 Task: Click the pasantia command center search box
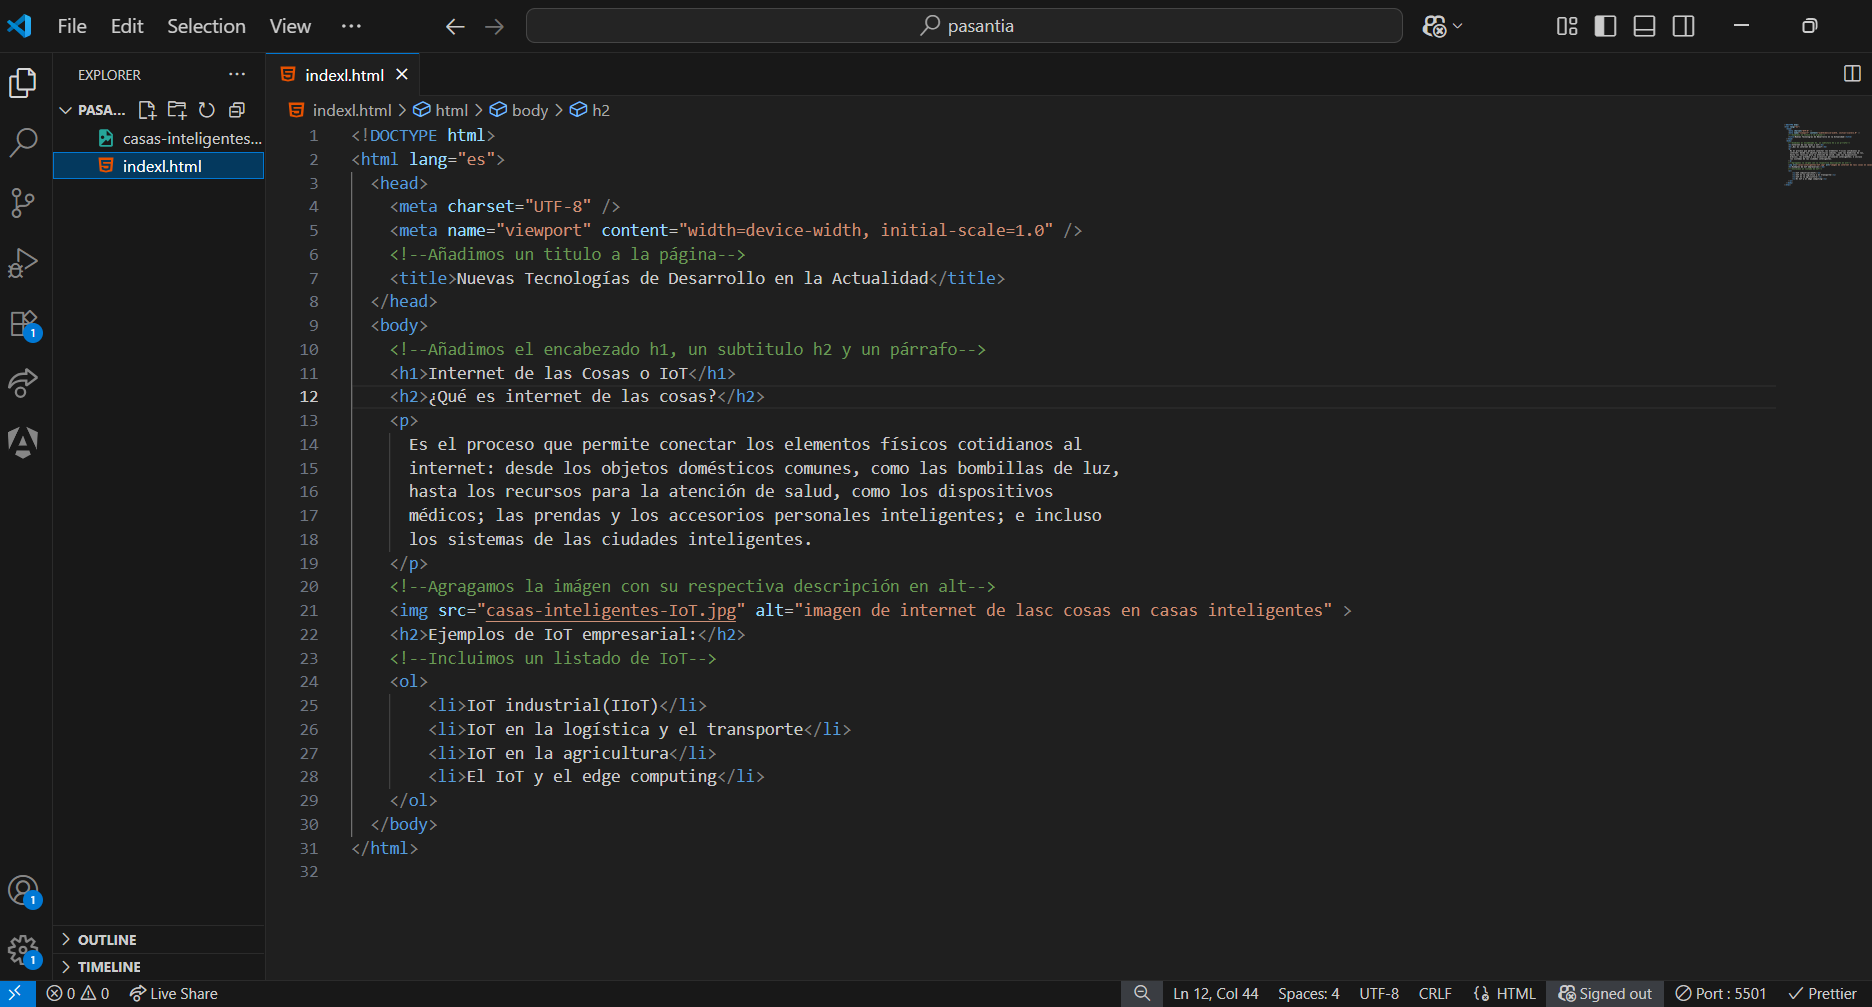coord(964,26)
